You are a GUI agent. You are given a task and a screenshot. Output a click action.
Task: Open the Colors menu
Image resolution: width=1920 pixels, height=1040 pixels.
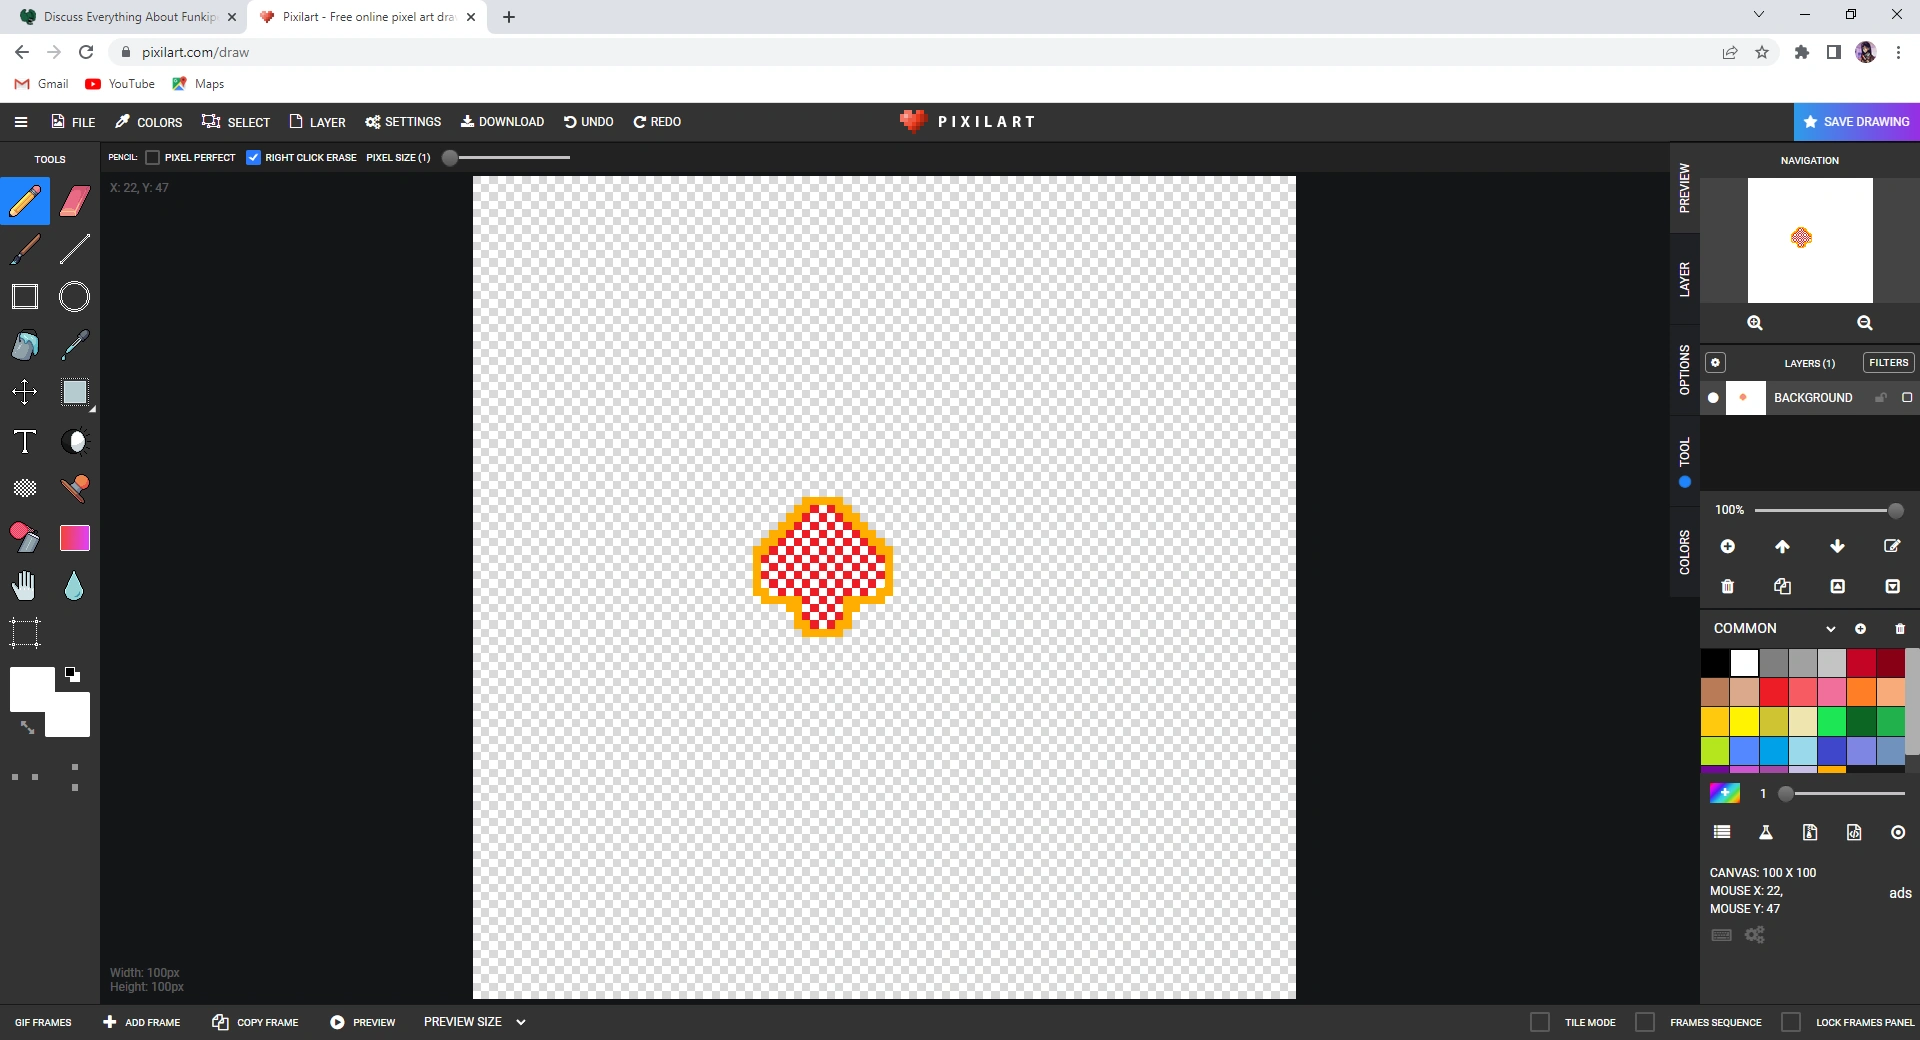coord(148,121)
